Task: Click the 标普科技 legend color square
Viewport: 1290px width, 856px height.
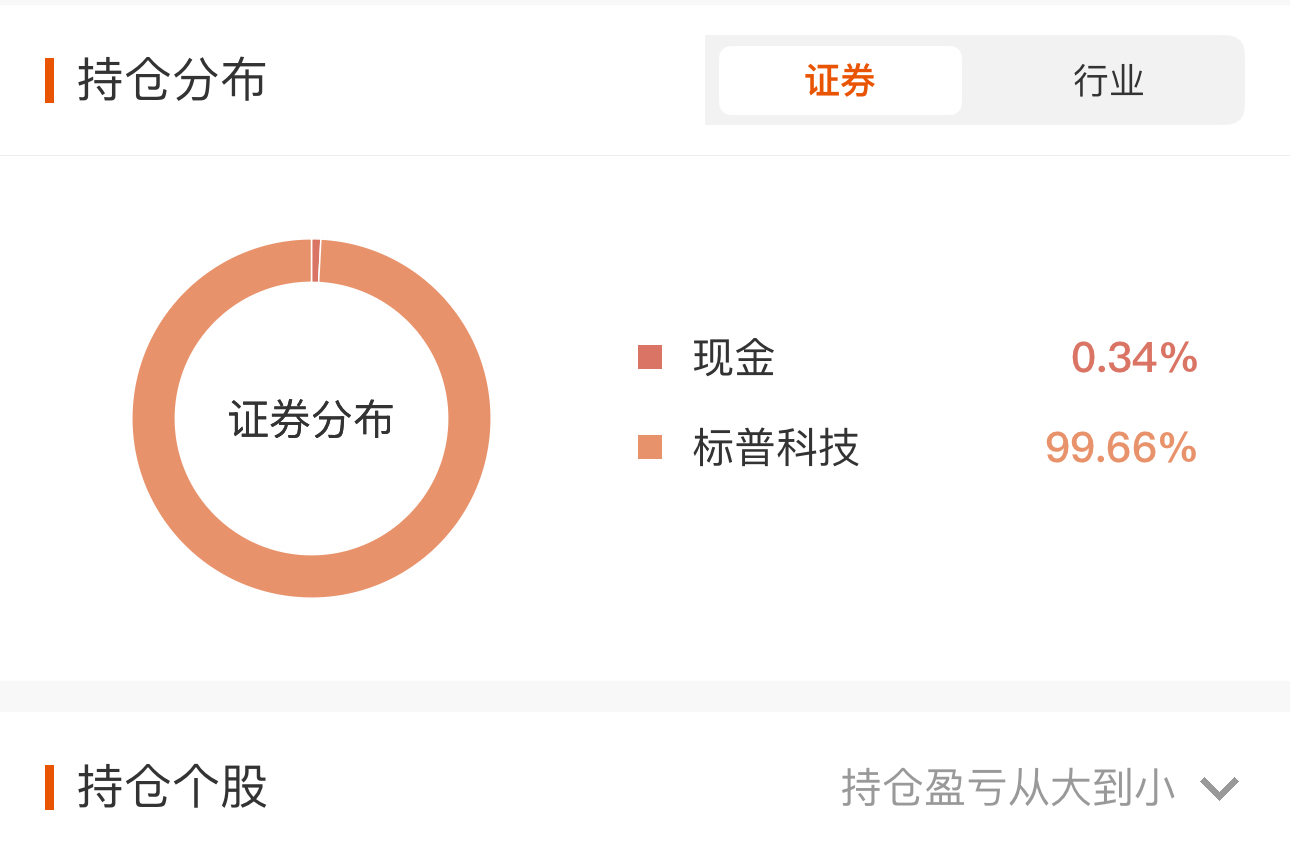Action: pyautogui.click(x=650, y=447)
